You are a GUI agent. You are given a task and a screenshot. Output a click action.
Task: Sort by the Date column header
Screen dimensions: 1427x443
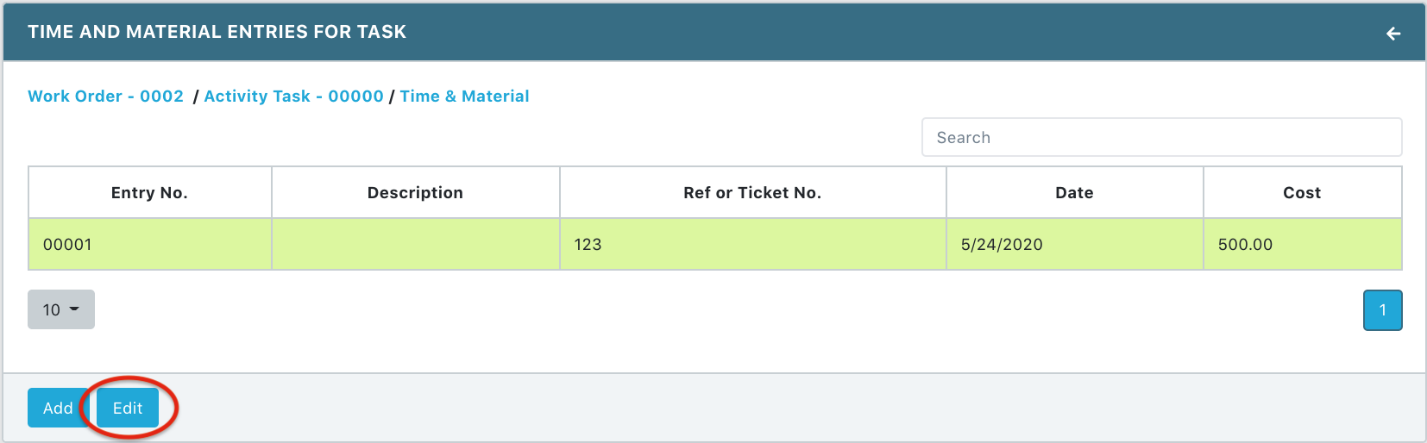[x=1074, y=192]
